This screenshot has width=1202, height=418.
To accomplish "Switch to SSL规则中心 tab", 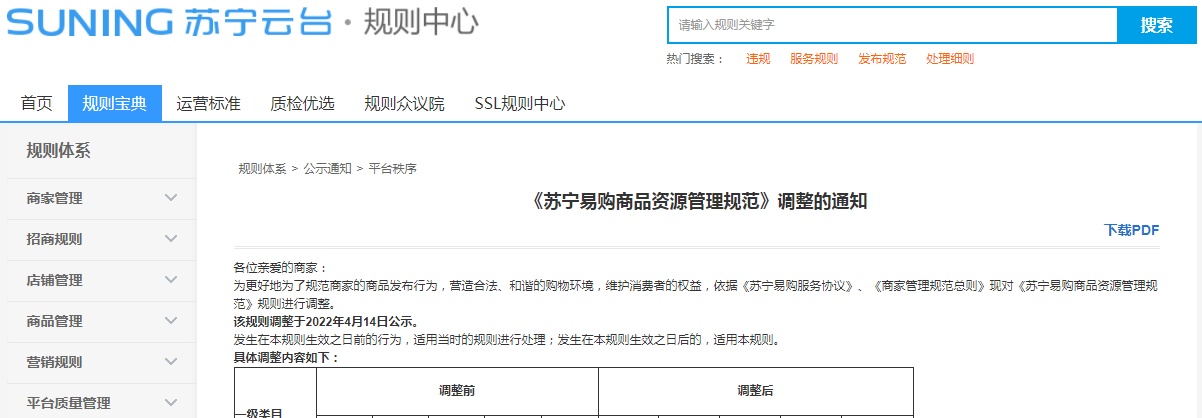I will click(520, 104).
